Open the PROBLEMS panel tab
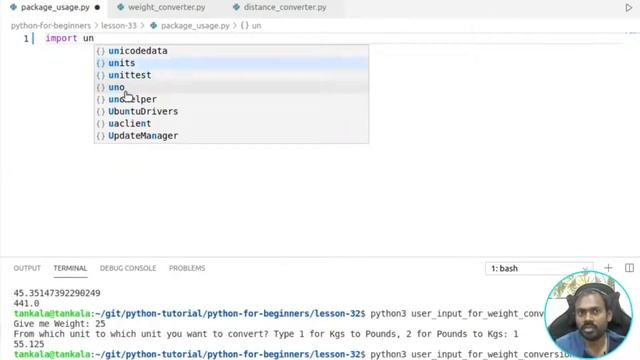Image resolution: width=640 pixels, height=360 pixels. pyautogui.click(x=187, y=268)
